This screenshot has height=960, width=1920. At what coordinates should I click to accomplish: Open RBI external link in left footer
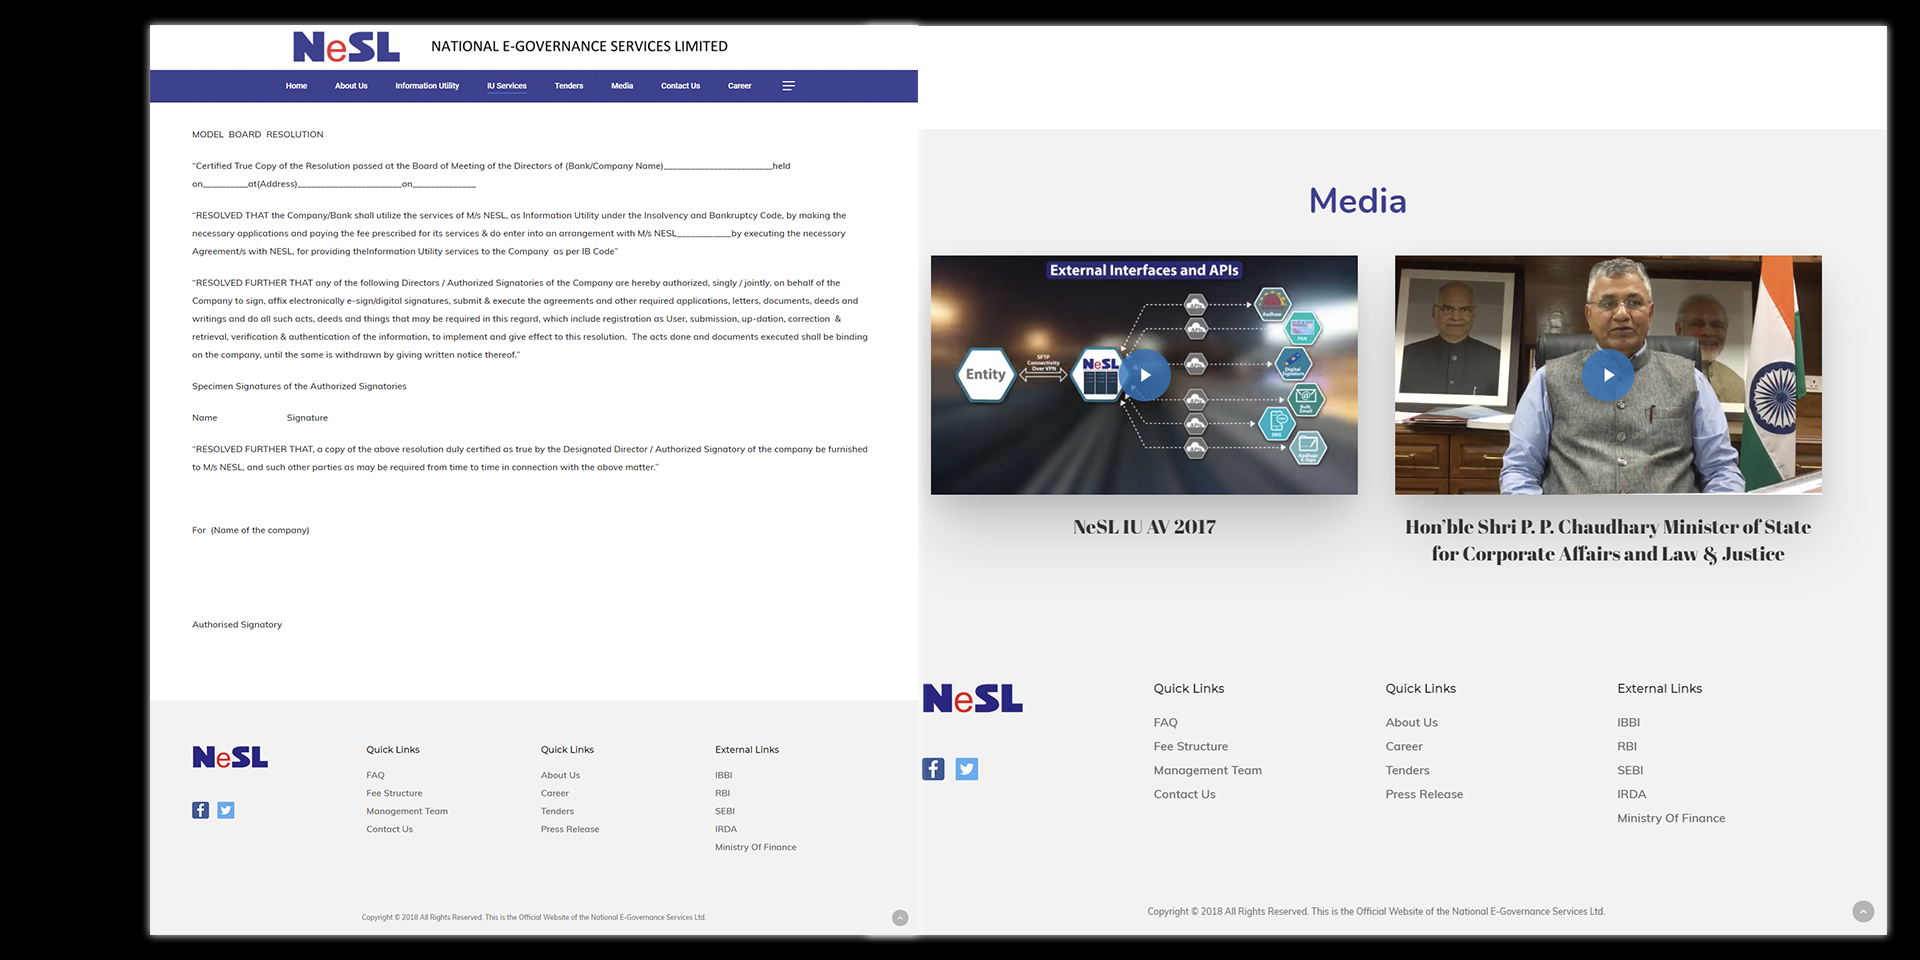pyautogui.click(x=722, y=793)
